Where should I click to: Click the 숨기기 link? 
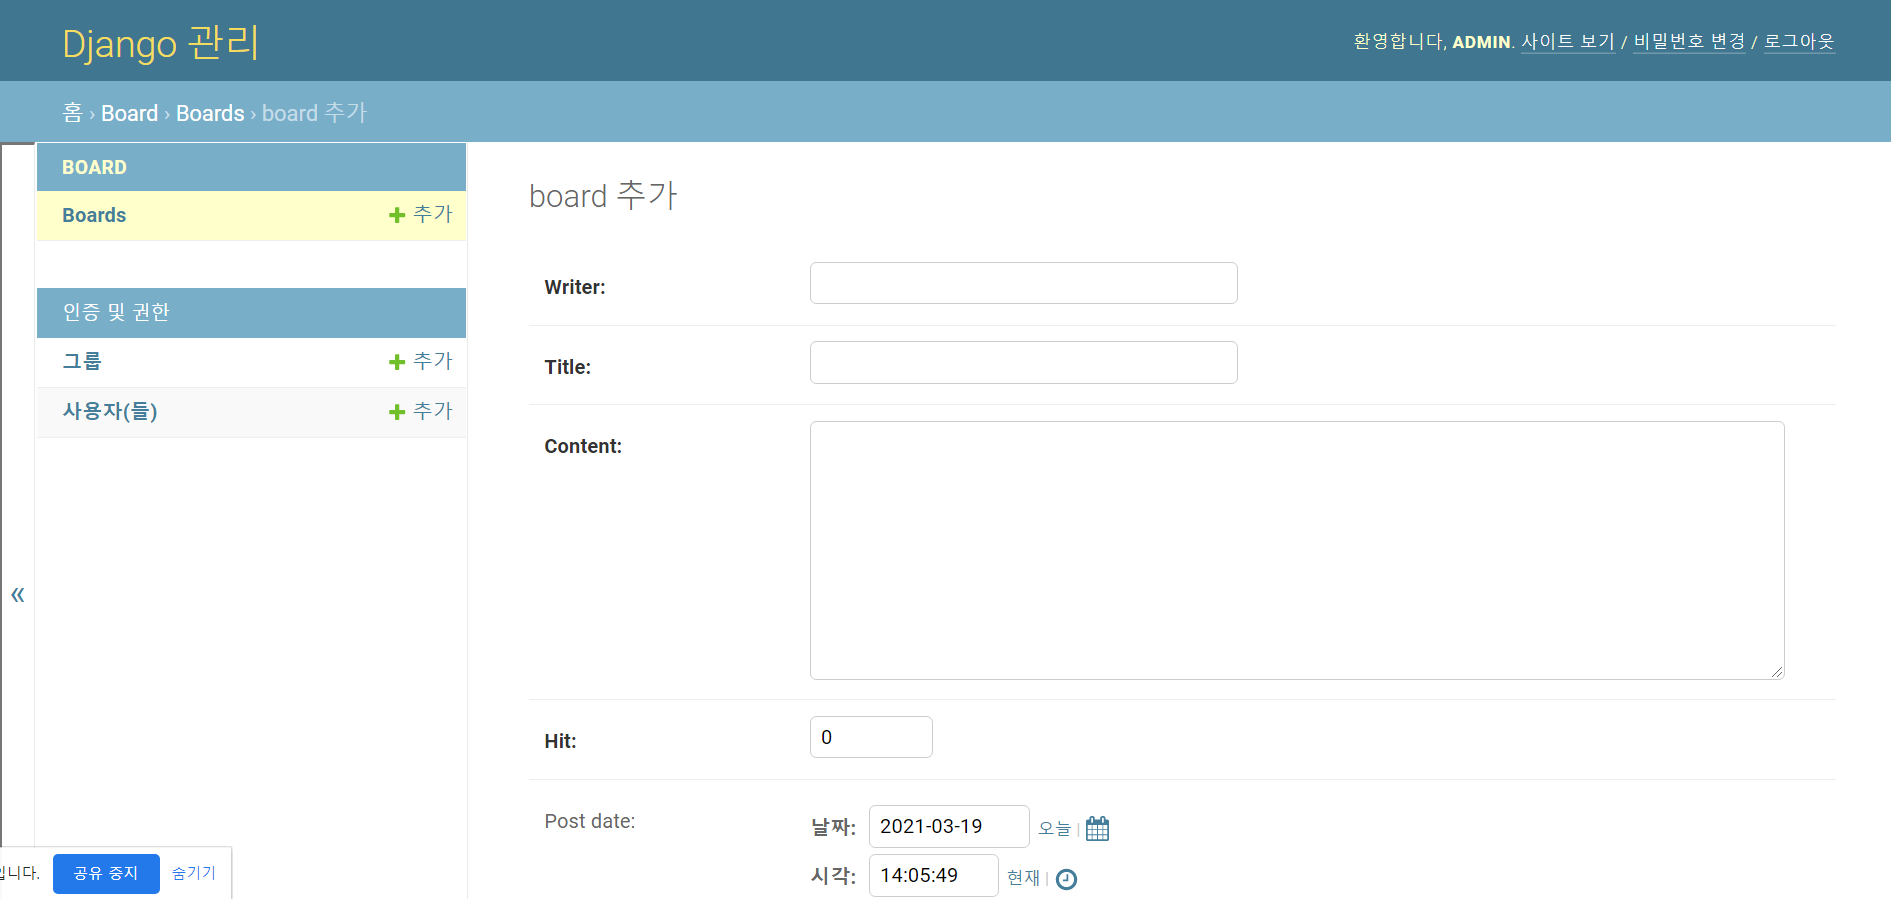(x=194, y=873)
